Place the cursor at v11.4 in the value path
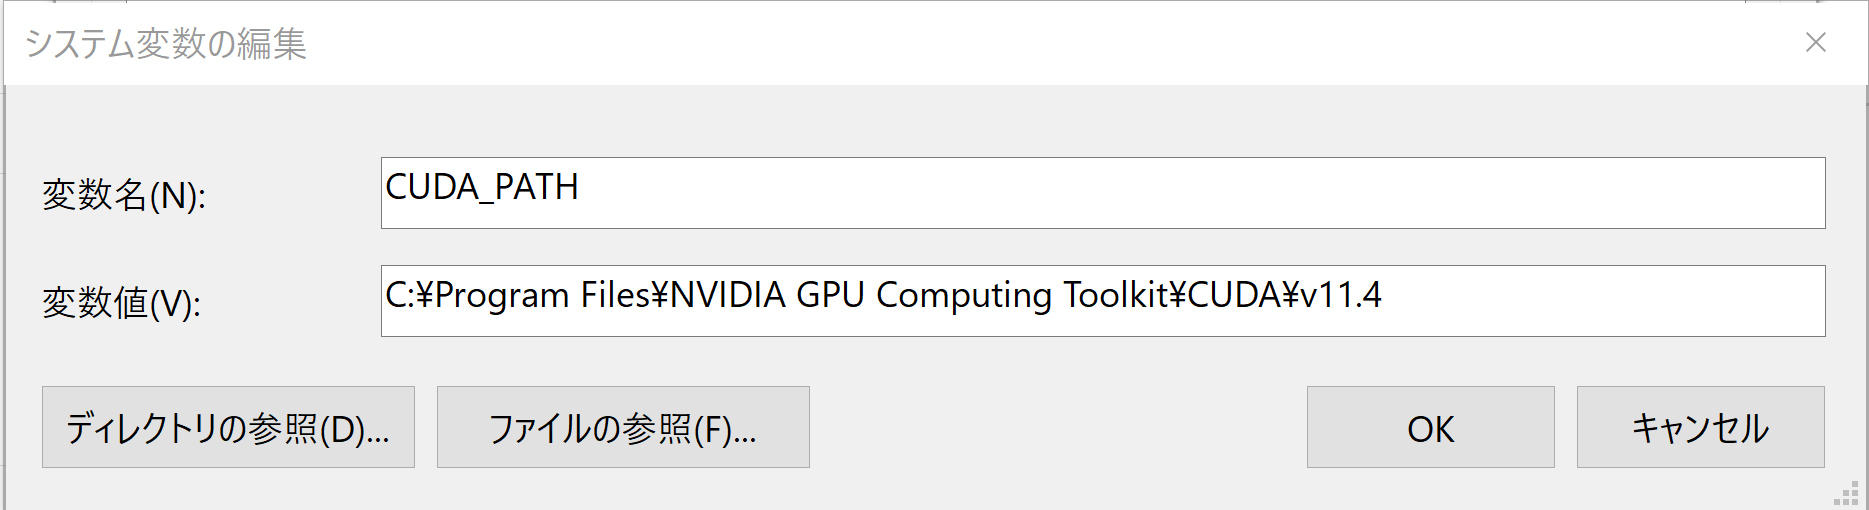 pyautogui.click(x=1340, y=295)
